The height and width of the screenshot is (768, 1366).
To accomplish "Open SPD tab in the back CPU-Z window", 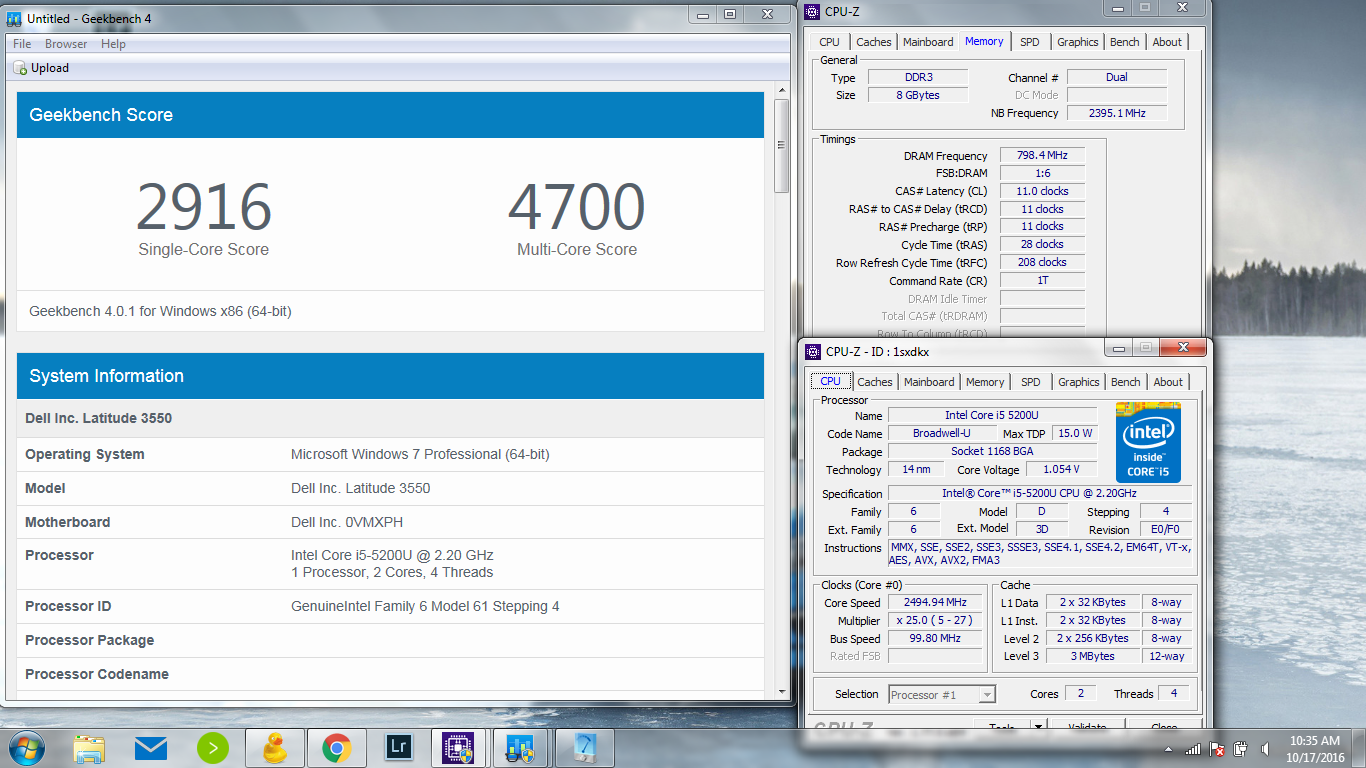I will [x=1030, y=42].
